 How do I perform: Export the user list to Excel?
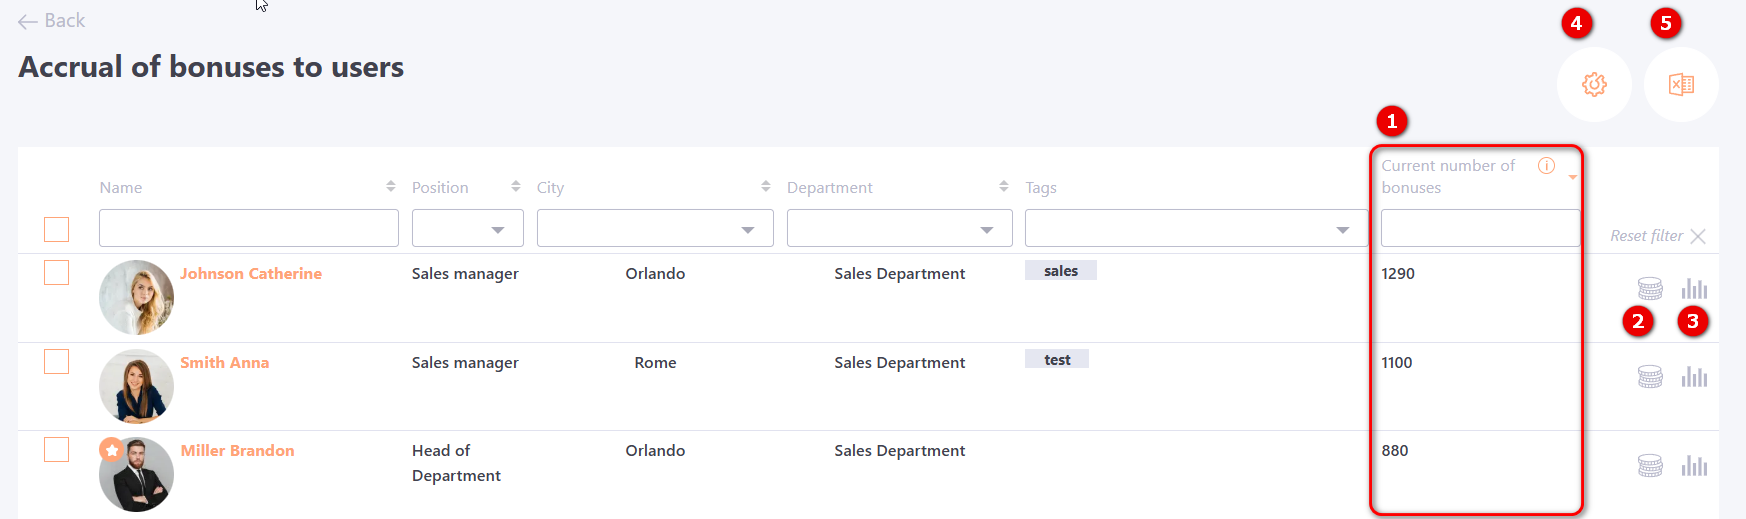[1681, 85]
